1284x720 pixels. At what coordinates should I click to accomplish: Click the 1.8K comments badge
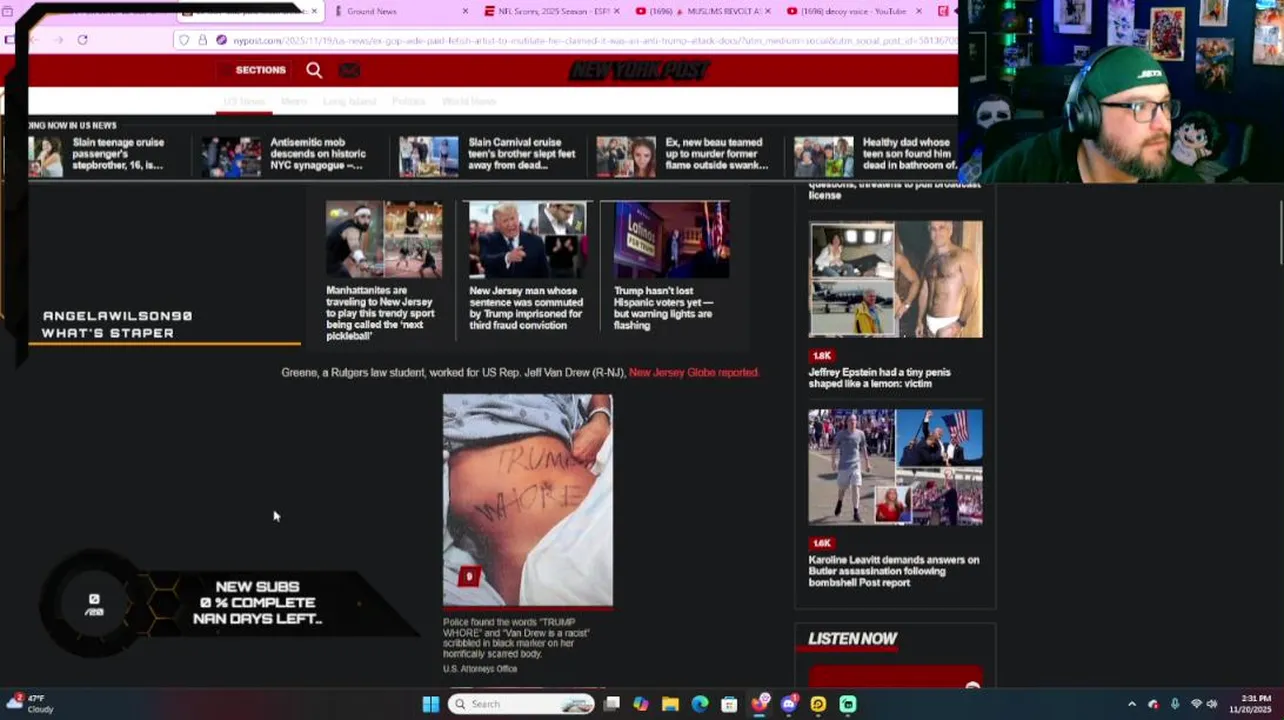click(x=822, y=355)
